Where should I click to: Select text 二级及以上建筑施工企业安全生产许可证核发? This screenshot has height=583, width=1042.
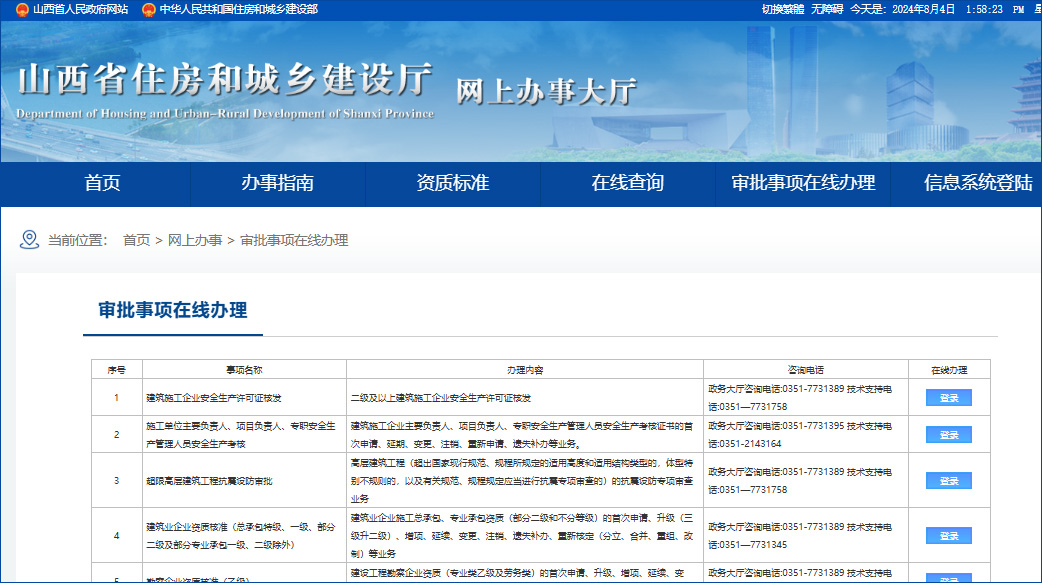(441, 398)
